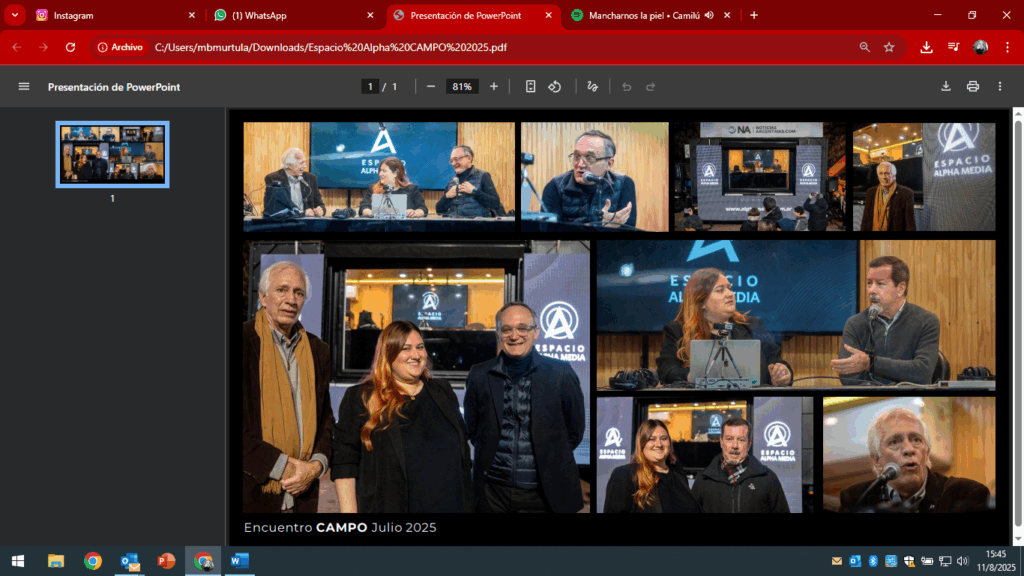Toggle the PDF sidebar hamburger menu
The image size is (1024, 576).
pos(24,87)
